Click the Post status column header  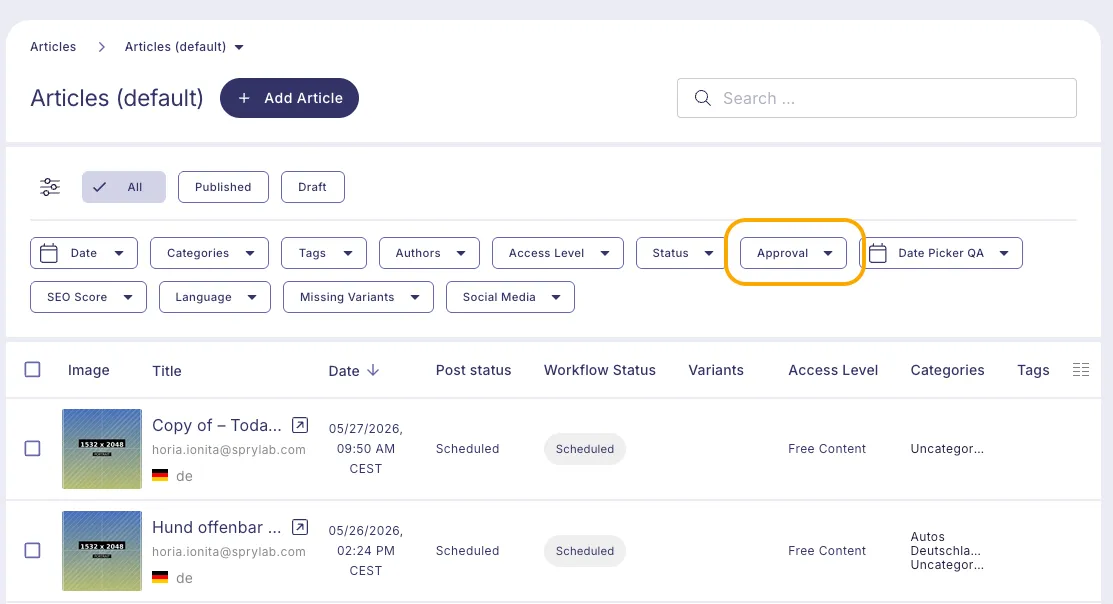[473, 370]
